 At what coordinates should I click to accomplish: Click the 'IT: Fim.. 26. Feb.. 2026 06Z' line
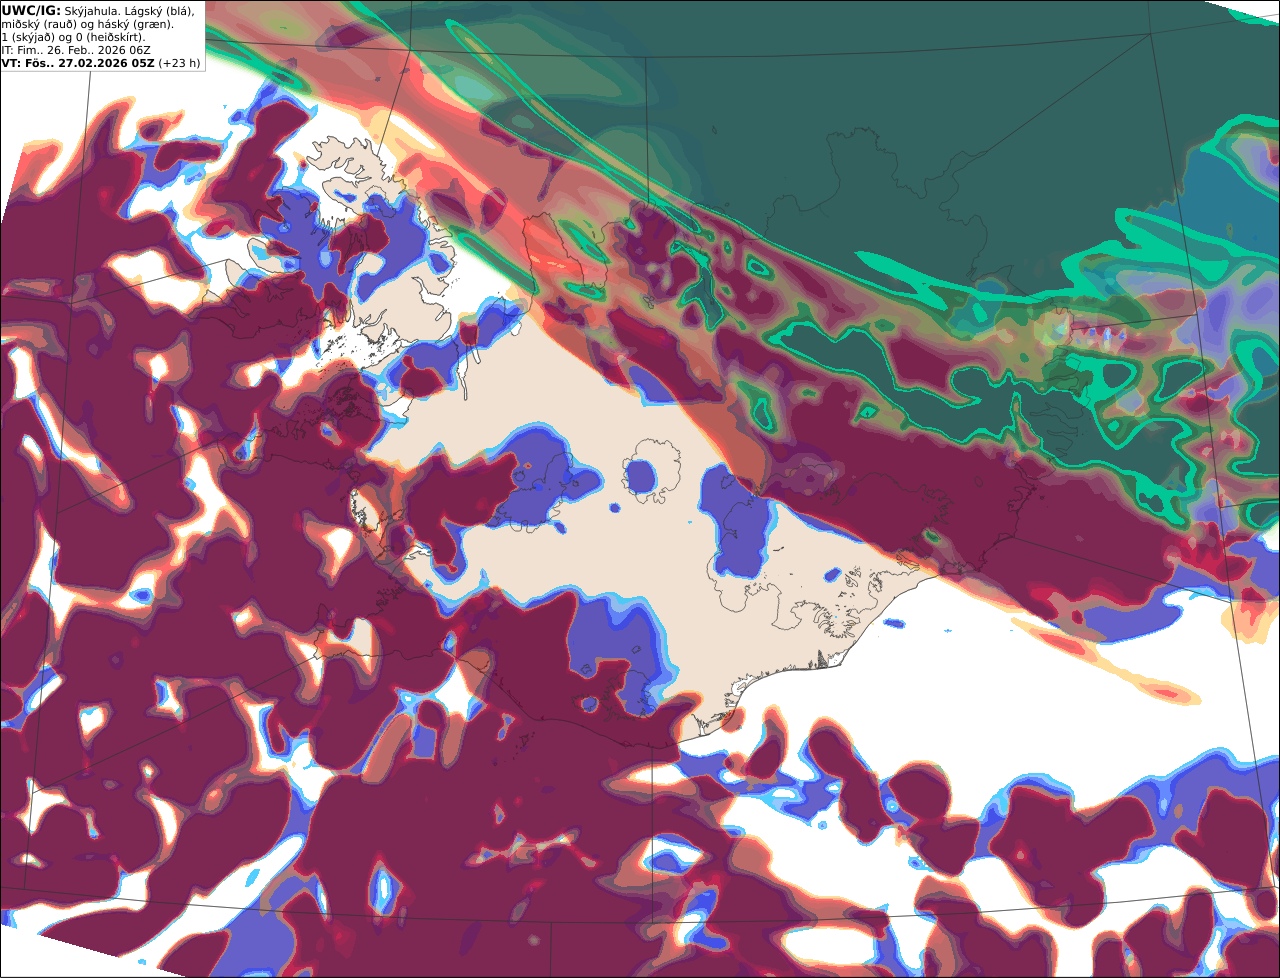pos(77,49)
